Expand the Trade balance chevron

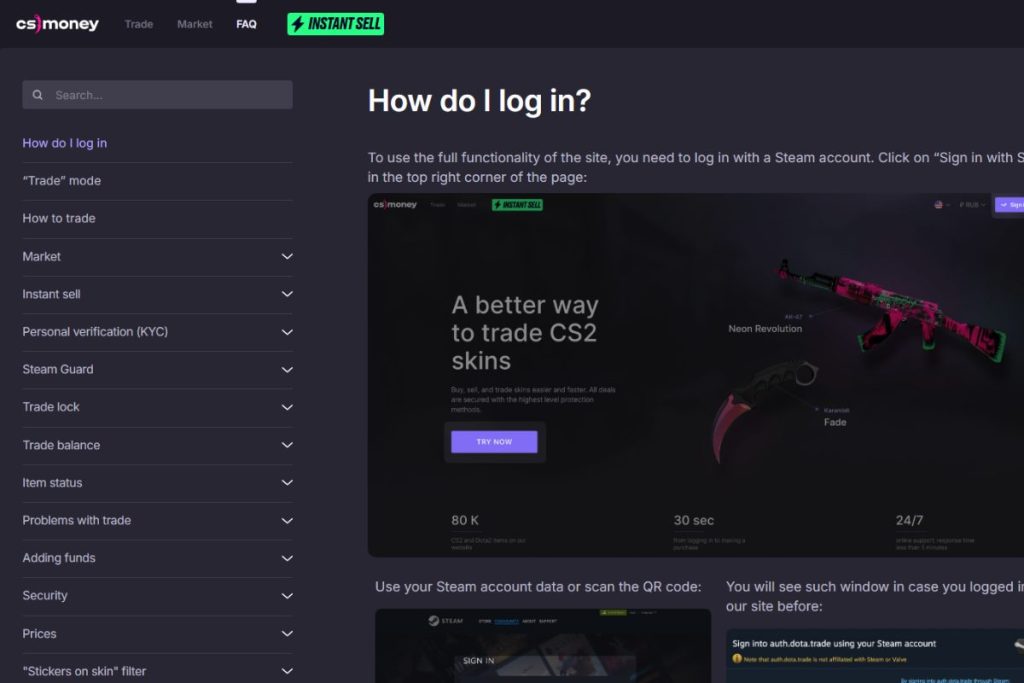(x=287, y=445)
